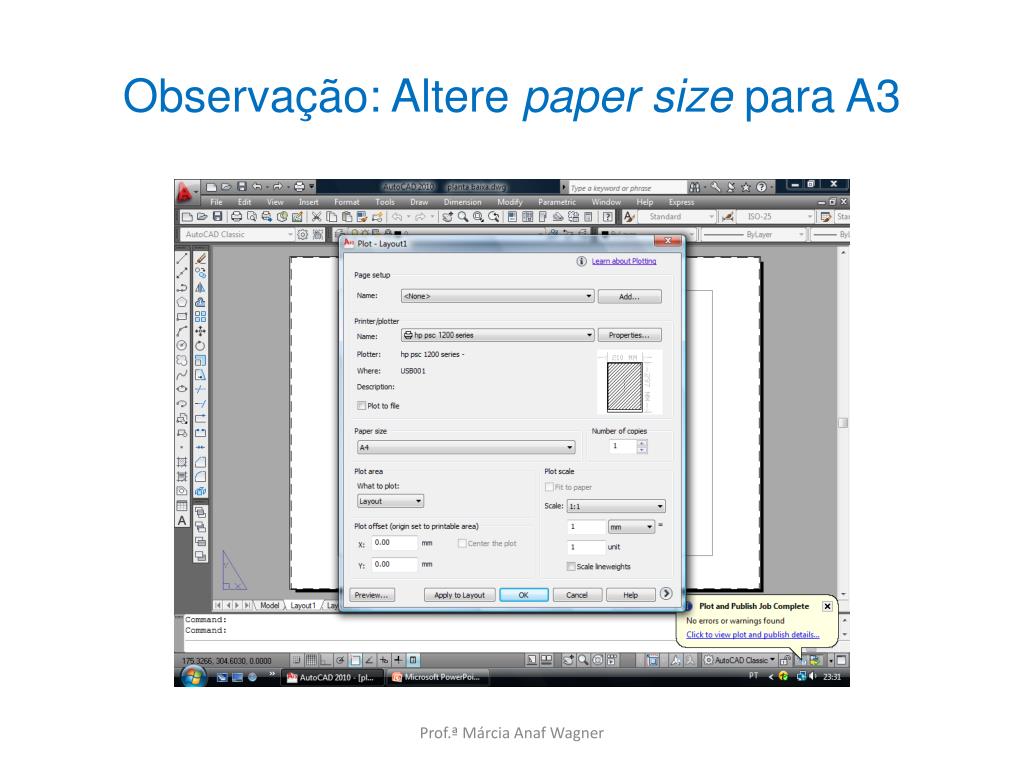Open the mm units dropdown
The height and width of the screenshot is (768, 1024).
tap(631, 526)
